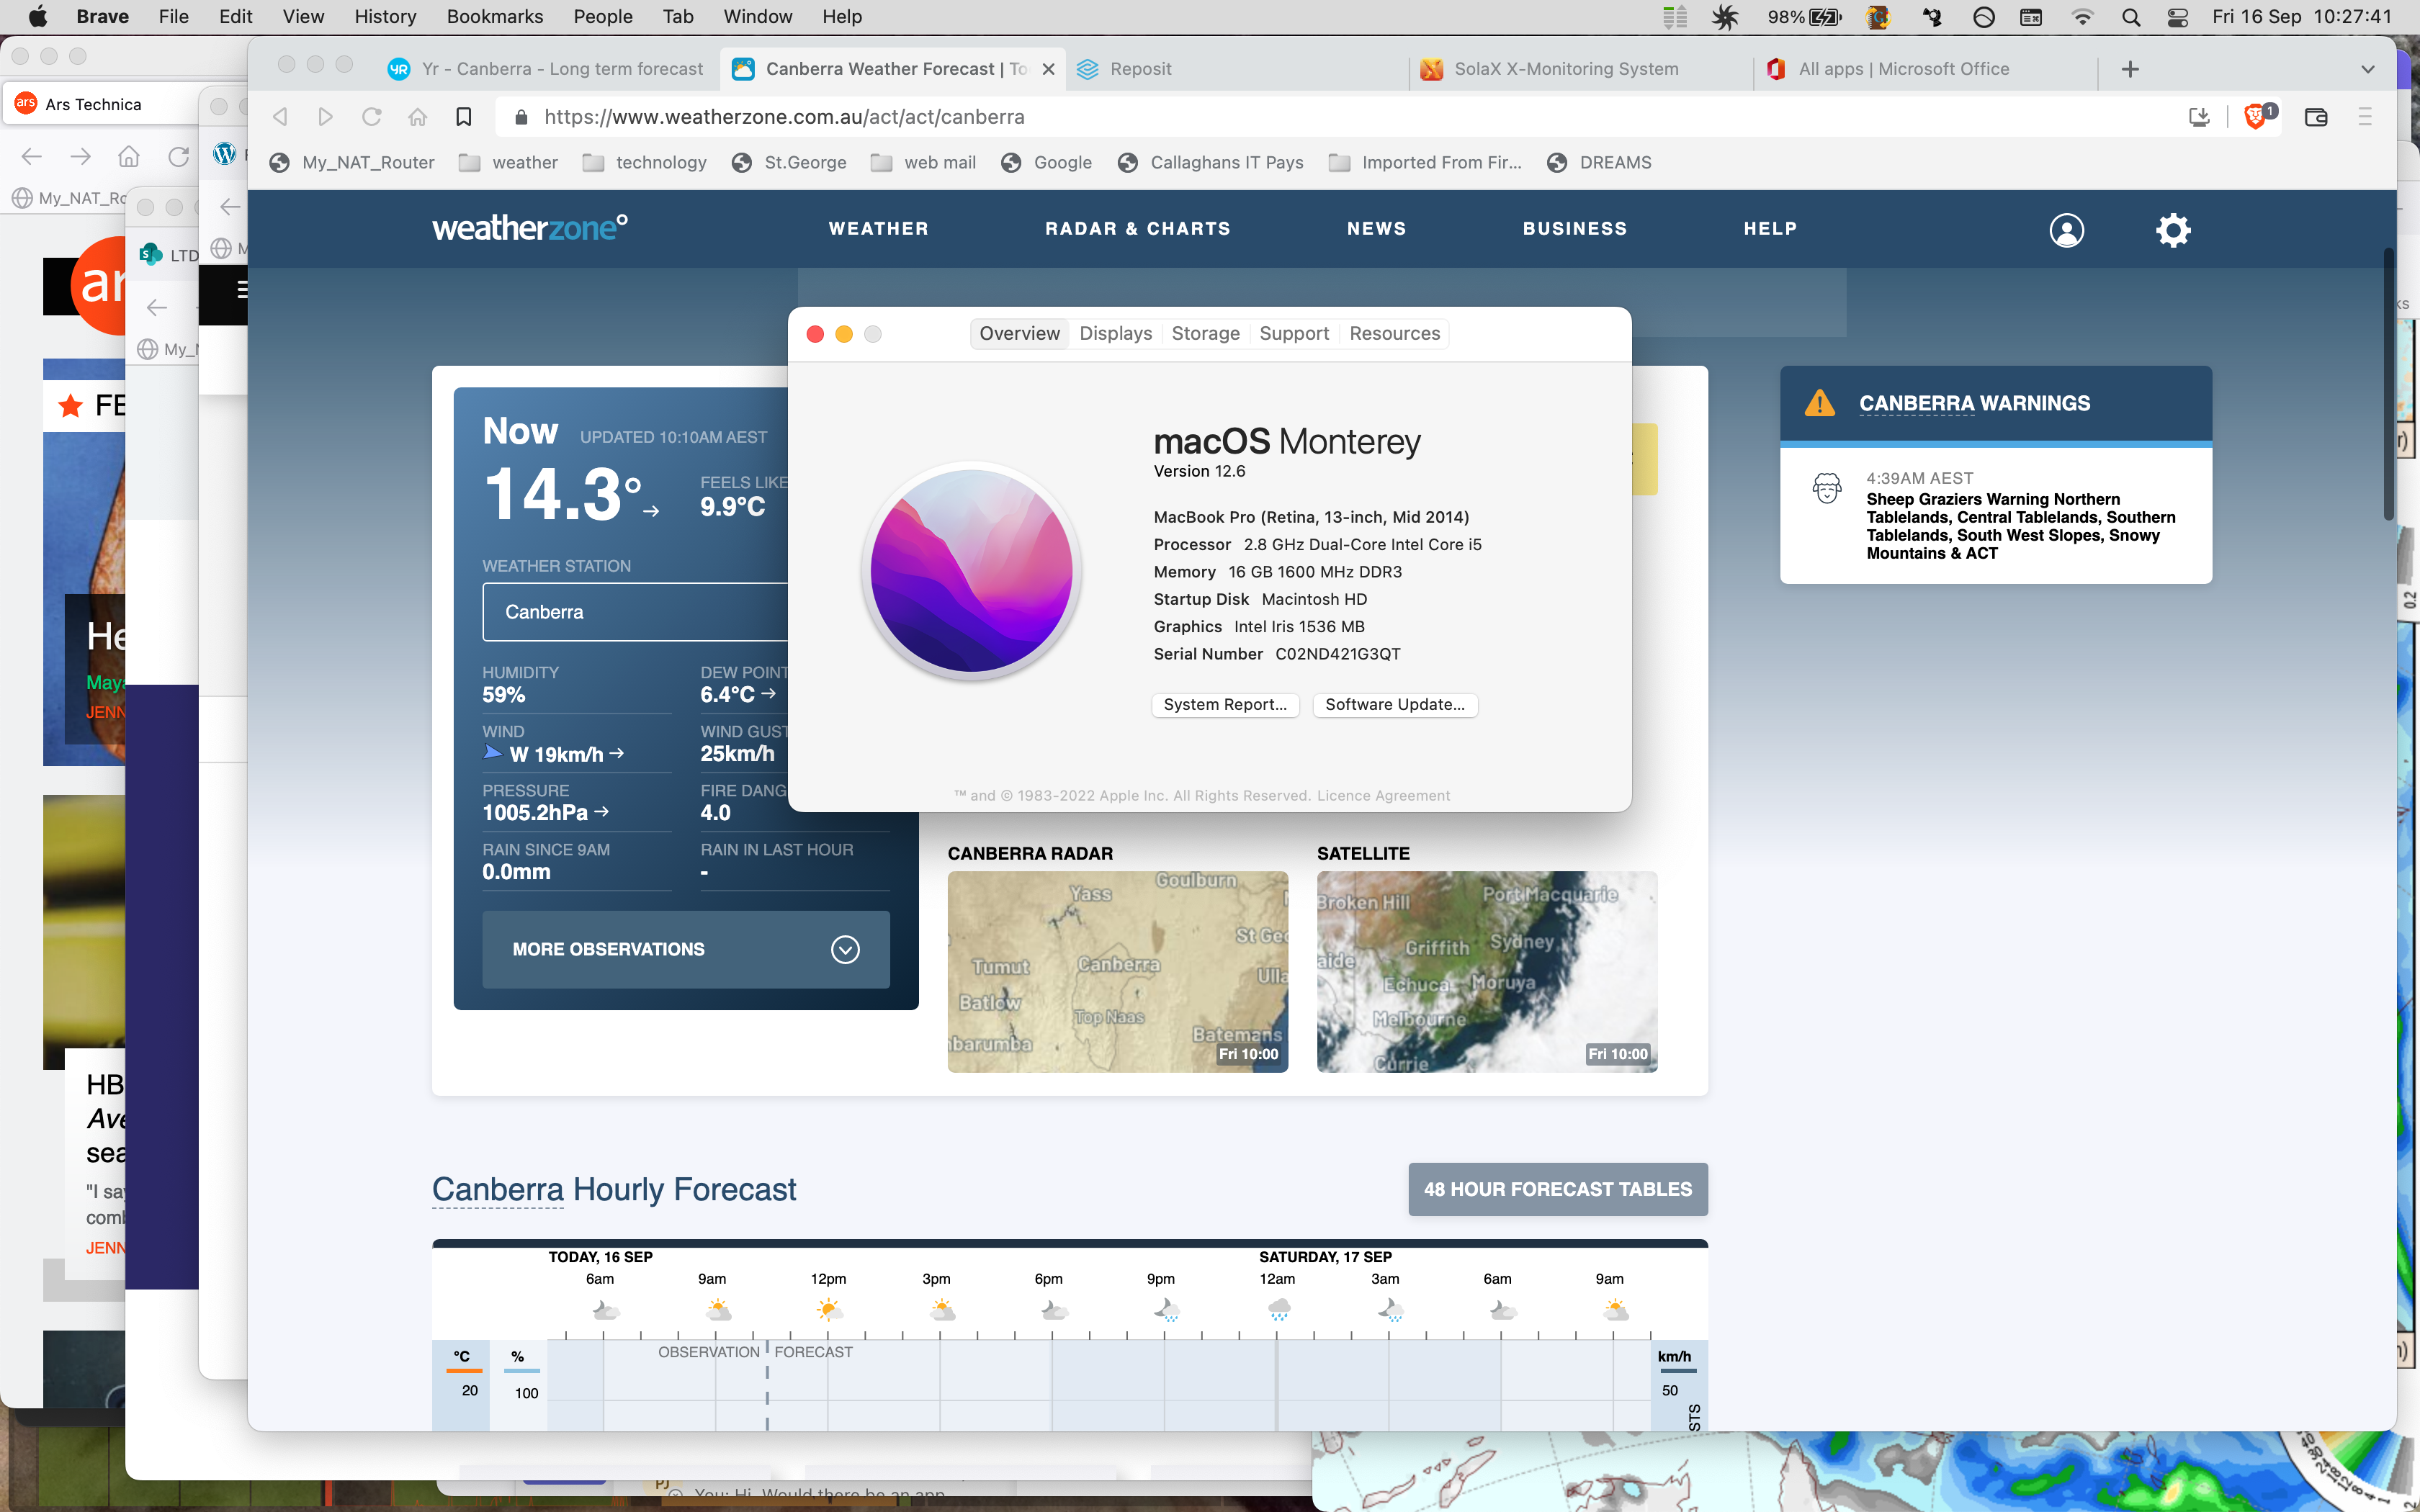Bookmark this page icon

464,117
